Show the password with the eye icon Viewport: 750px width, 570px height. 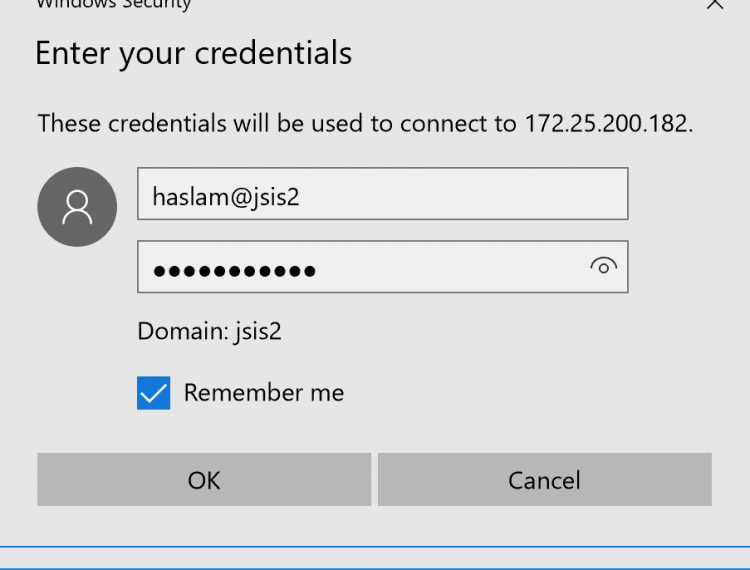coord(604,266)
